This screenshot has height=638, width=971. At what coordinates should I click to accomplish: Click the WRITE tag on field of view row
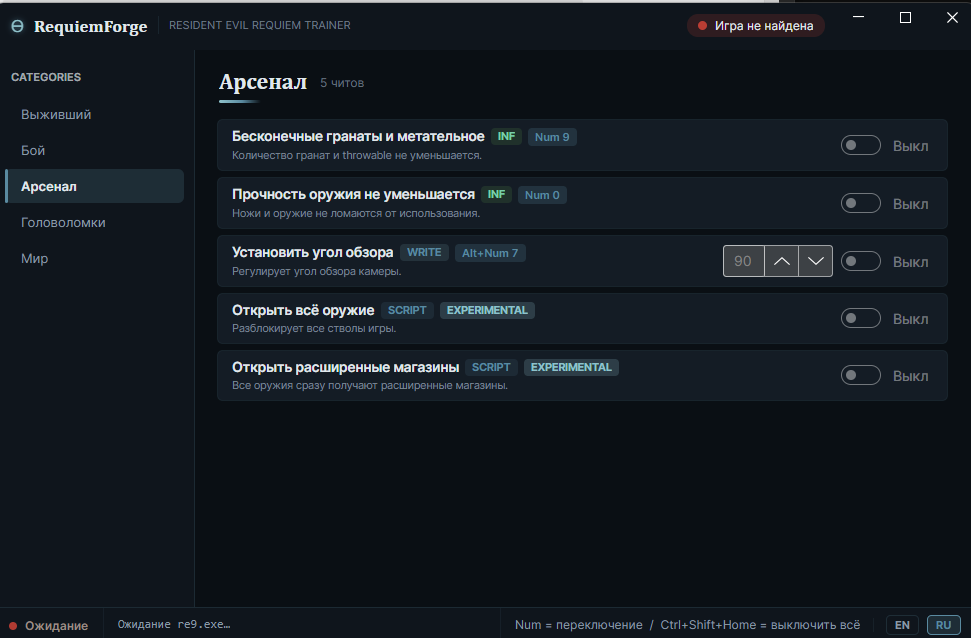424,252
